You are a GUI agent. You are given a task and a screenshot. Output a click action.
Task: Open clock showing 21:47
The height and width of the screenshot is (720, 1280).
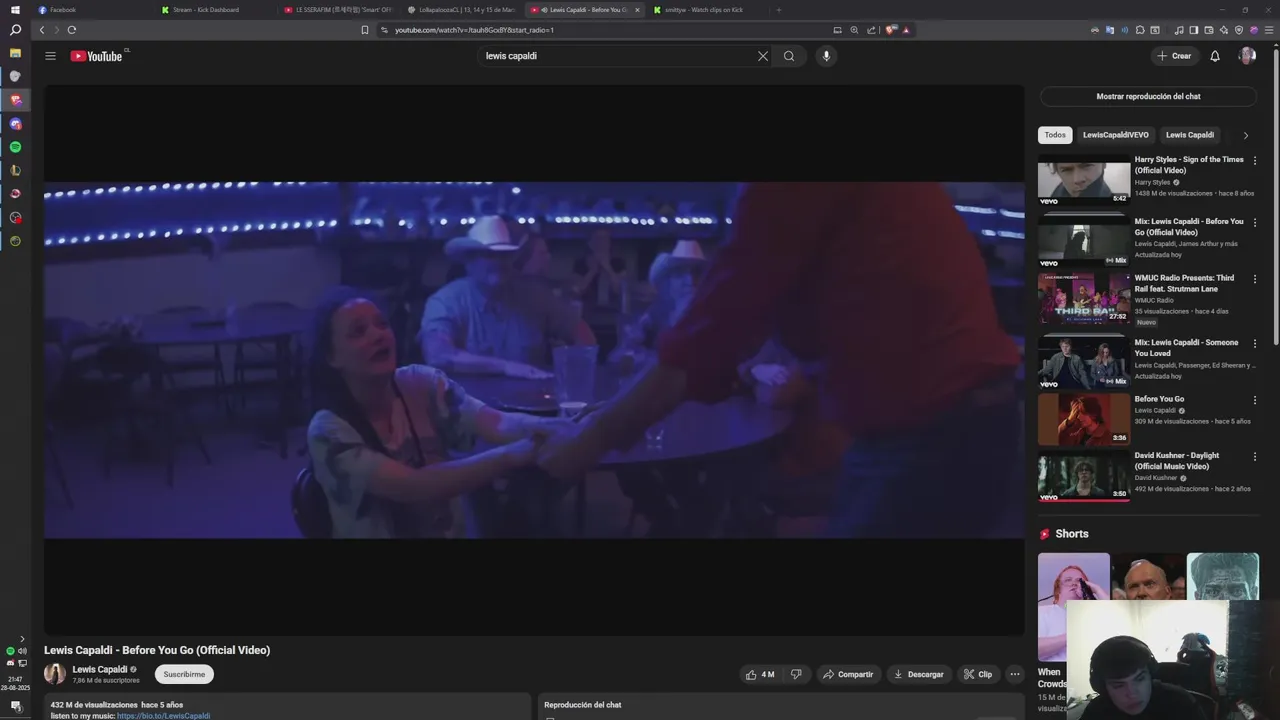(15, 679)
